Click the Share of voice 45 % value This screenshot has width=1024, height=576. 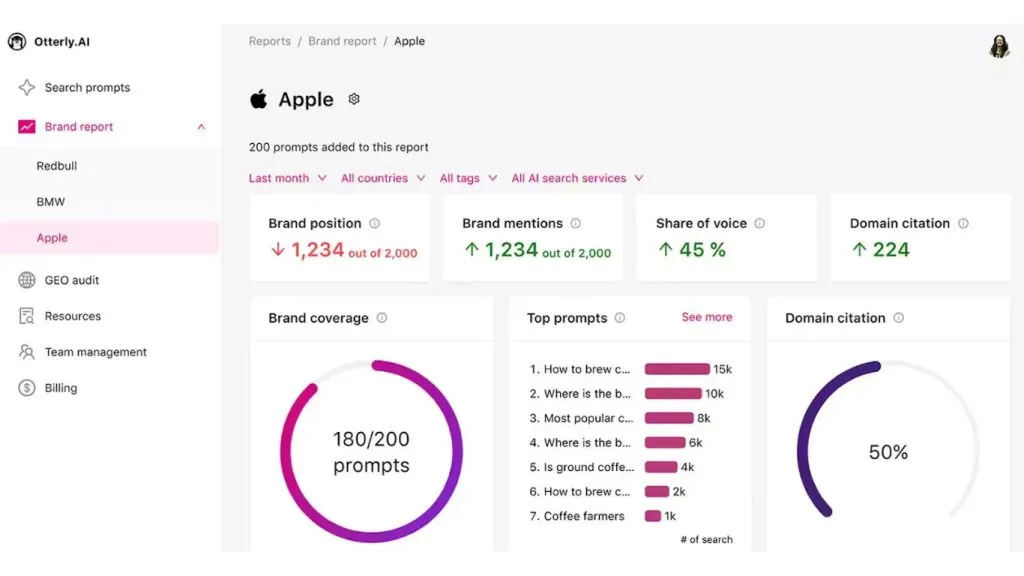point(702,249)
